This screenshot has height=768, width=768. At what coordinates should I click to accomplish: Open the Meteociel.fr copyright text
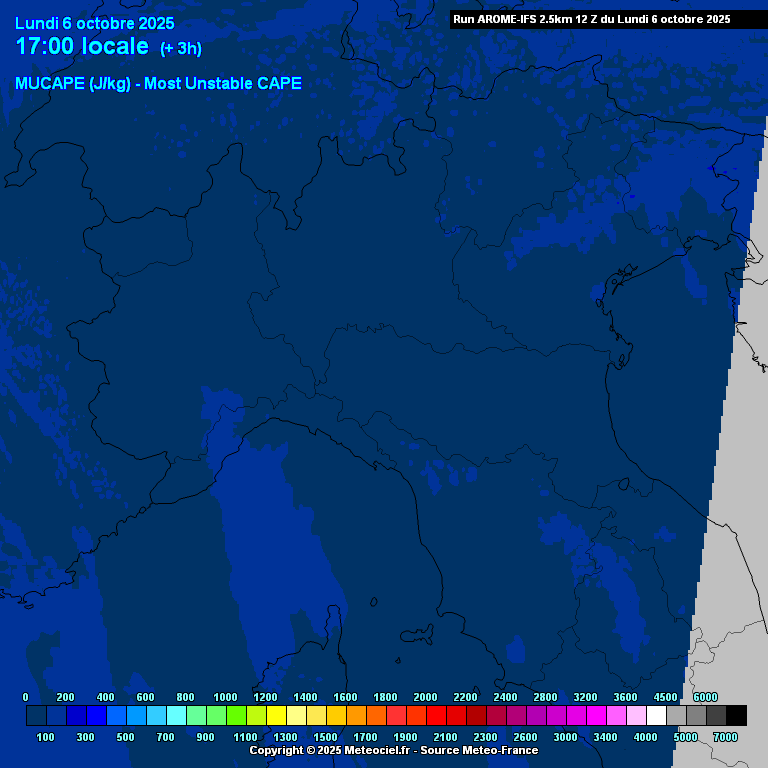331,750
